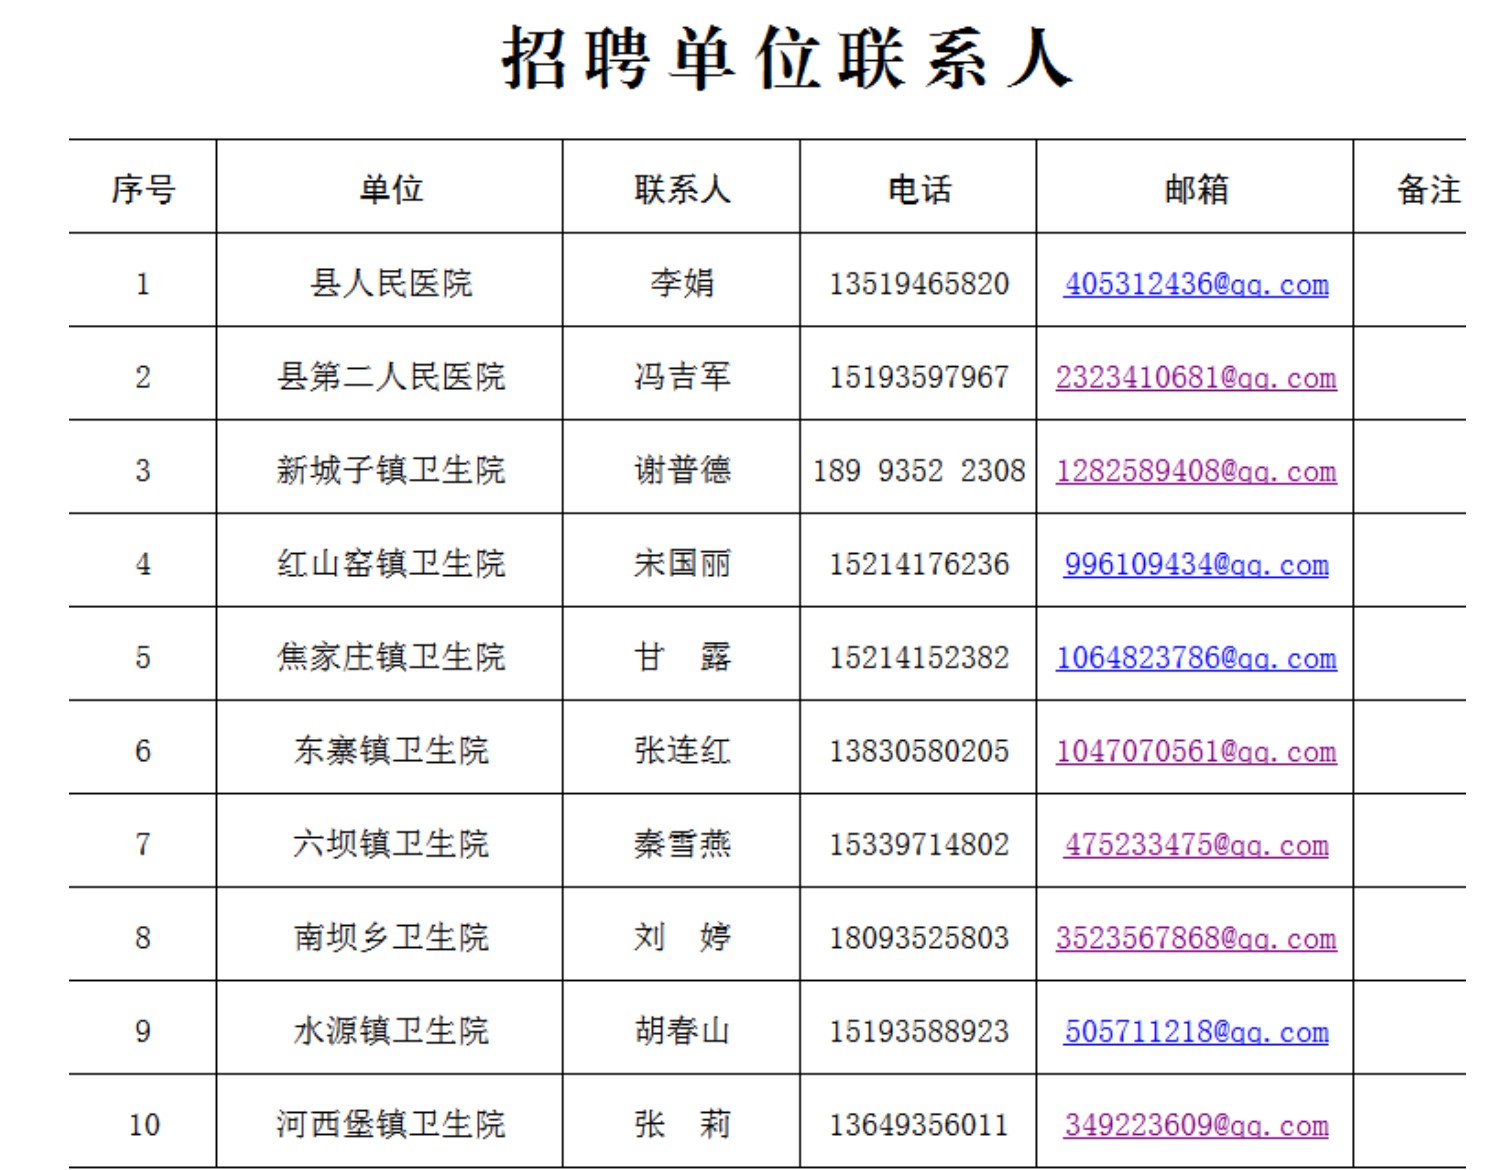Open email link 1282589408@qq.com
The image size is (1486, 1170).
coord(1196,471)
